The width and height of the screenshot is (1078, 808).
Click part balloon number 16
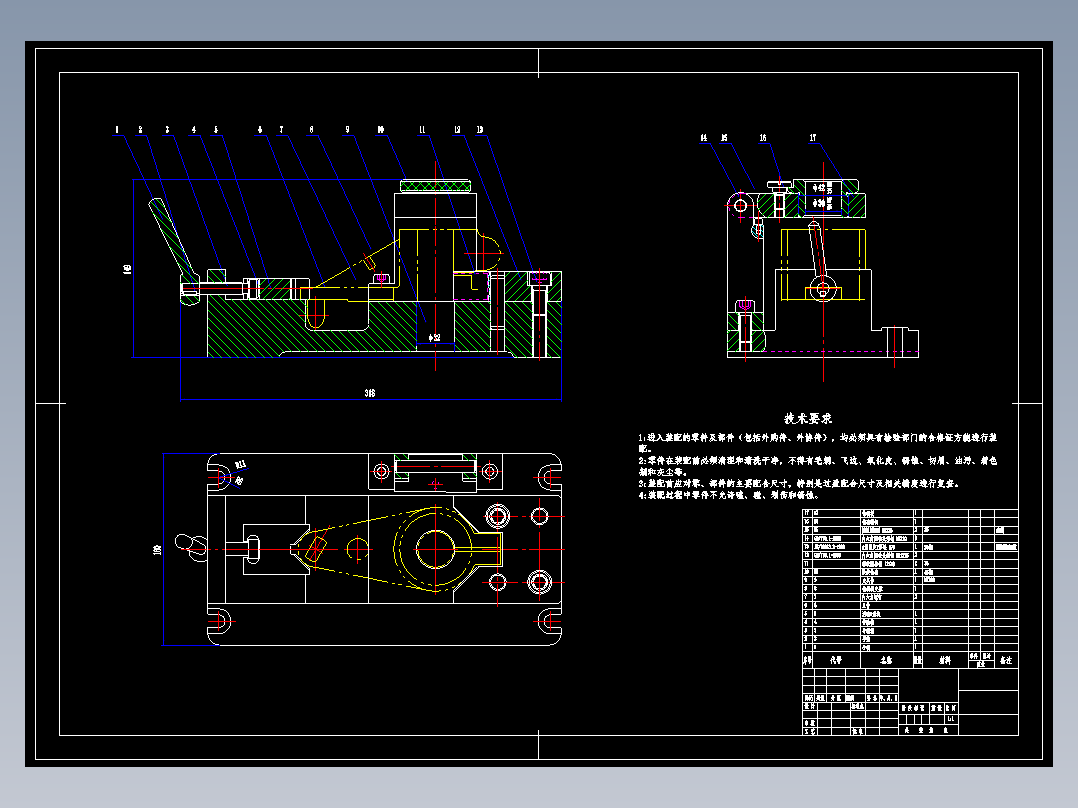(x=763, y=138)
